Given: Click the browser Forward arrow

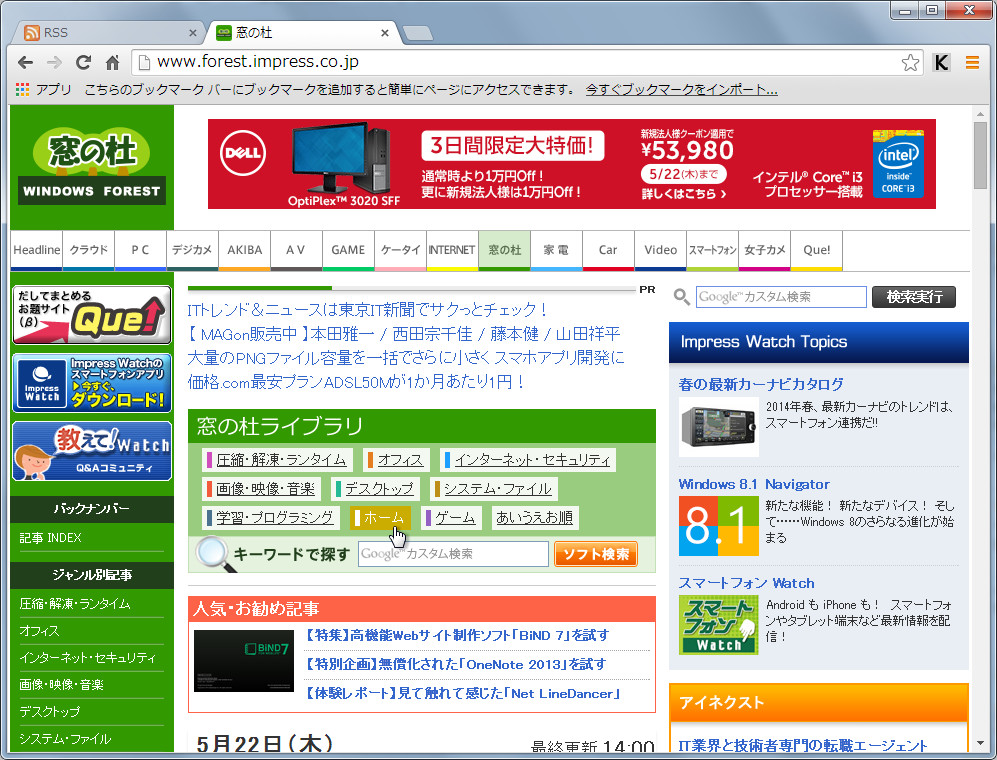Looking at the screenshot, I should 55,62.
